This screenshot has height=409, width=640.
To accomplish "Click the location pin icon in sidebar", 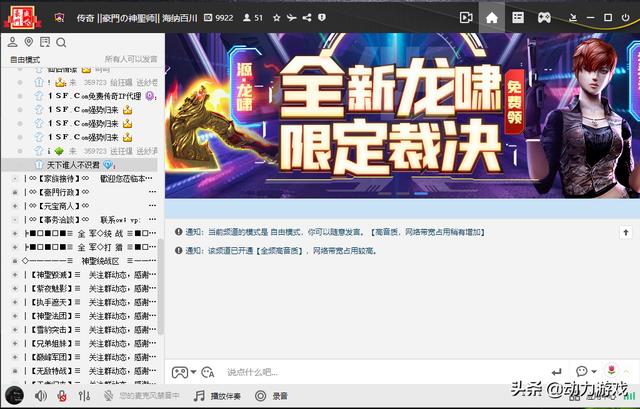I will click(x=29, y=42).
